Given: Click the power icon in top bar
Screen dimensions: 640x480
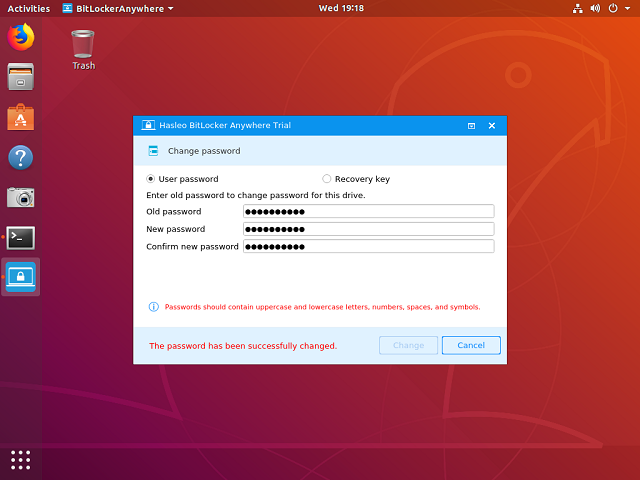Looking at the screenshot, I should point(613,8).
